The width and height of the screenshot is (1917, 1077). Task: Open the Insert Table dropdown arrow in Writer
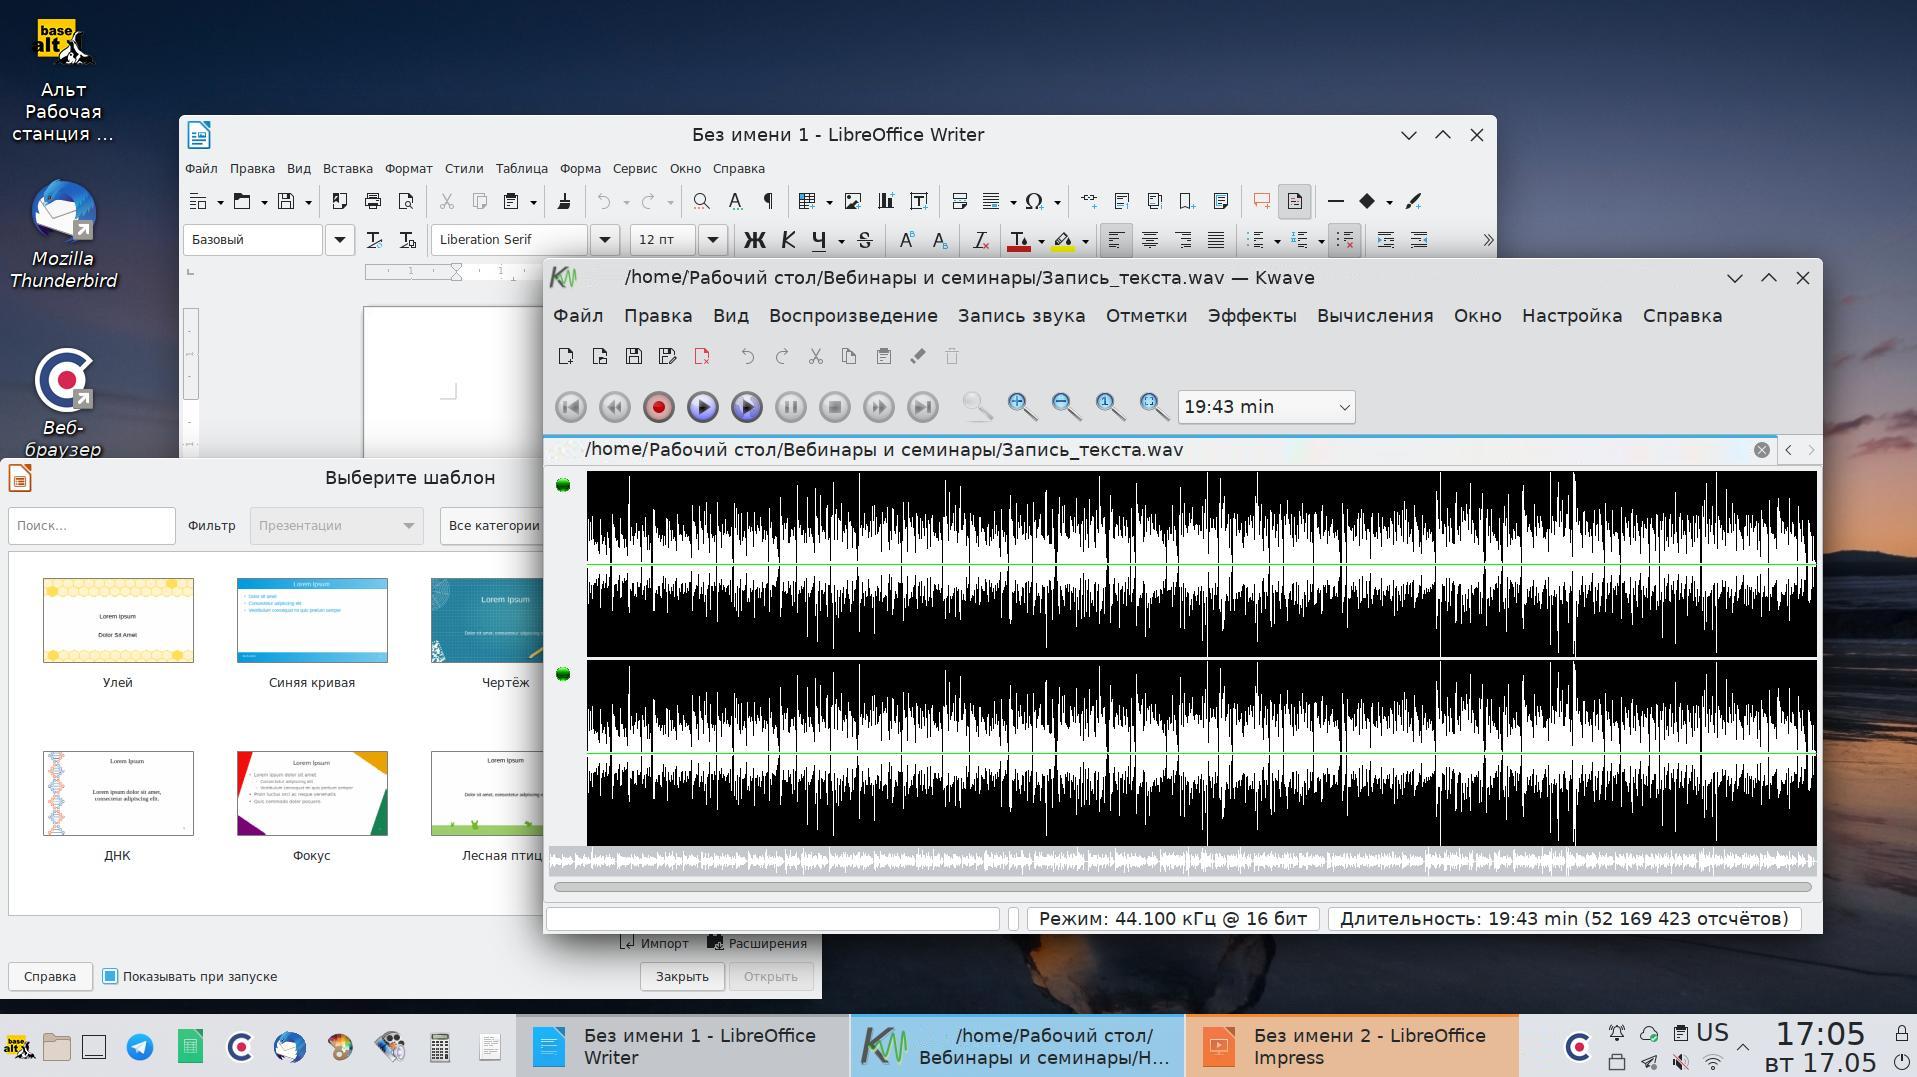tap(829, 202)
